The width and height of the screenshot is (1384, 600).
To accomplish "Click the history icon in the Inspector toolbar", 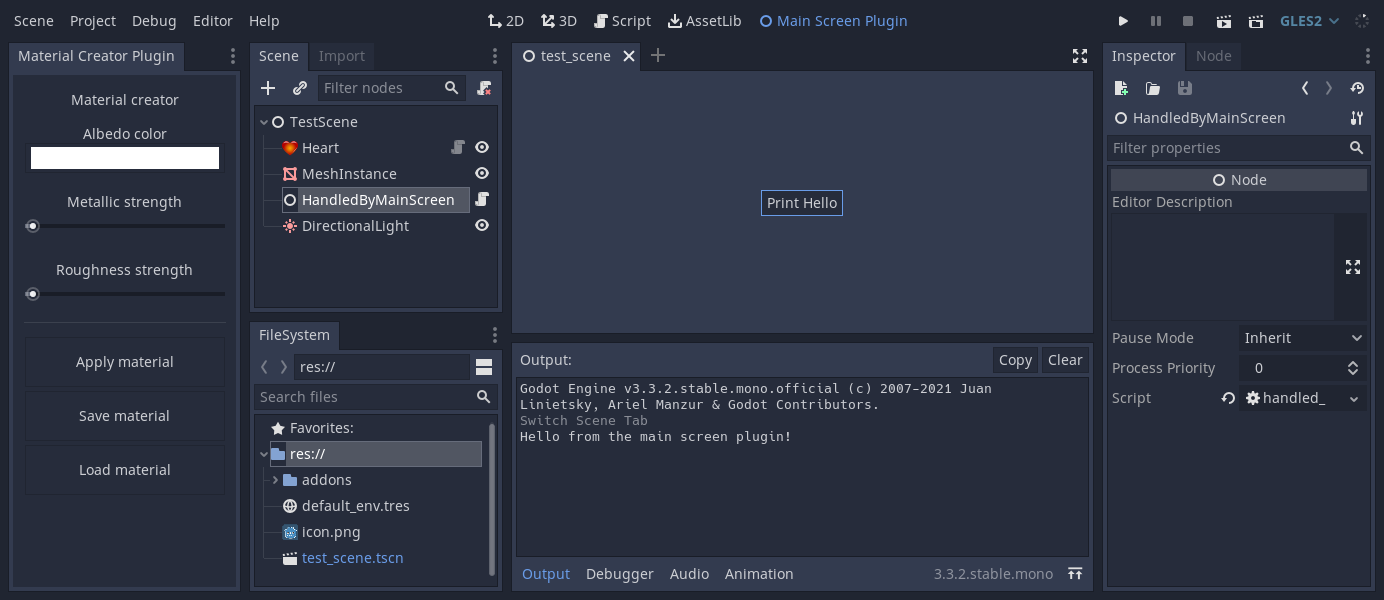I will [1357, 88].
